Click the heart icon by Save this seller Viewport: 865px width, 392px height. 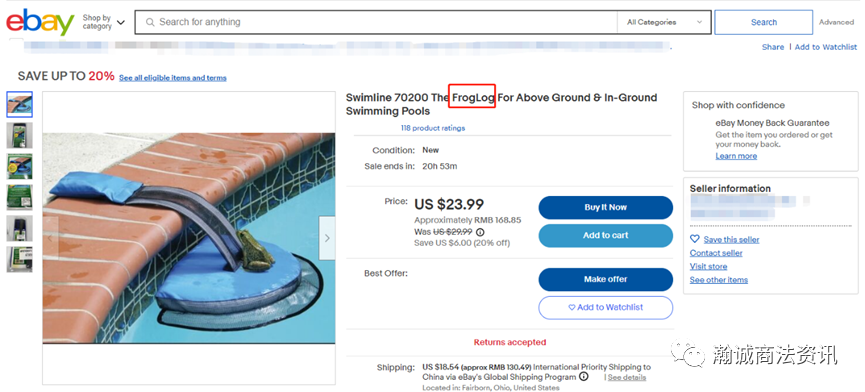point(695,239)
